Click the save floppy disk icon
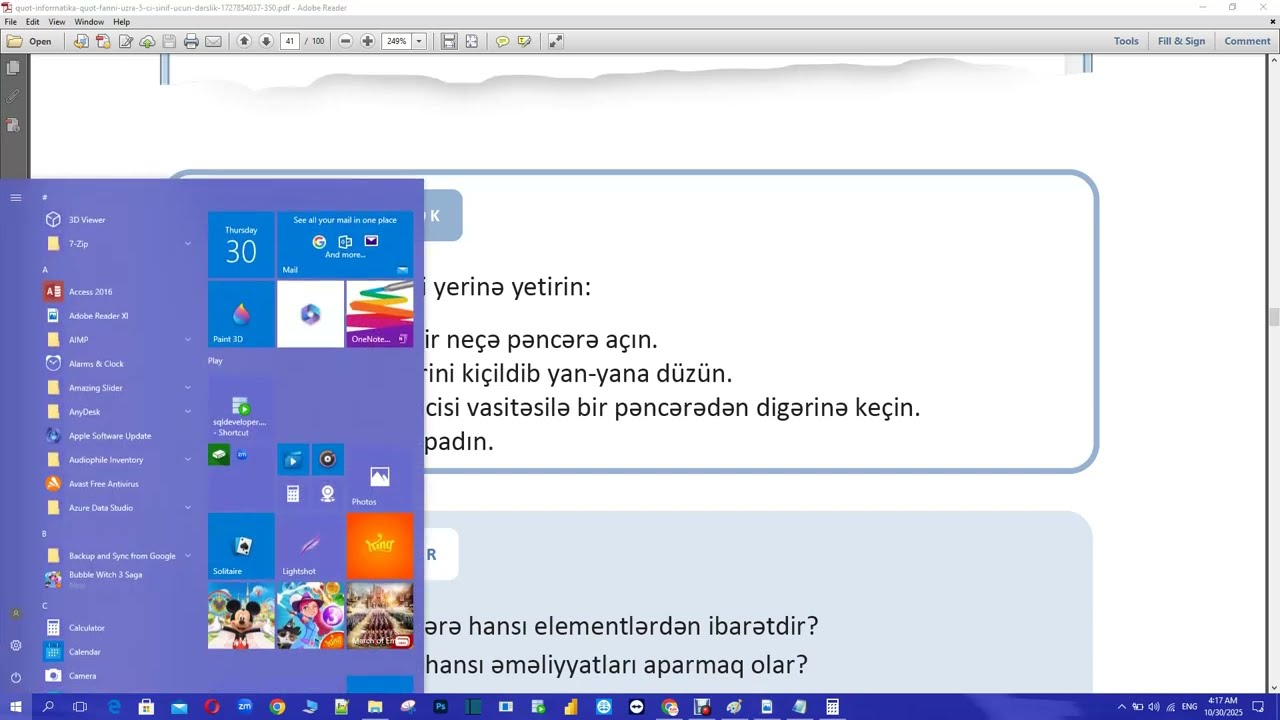This screenshot has width=1280, height=720. [x=169, y=41]
